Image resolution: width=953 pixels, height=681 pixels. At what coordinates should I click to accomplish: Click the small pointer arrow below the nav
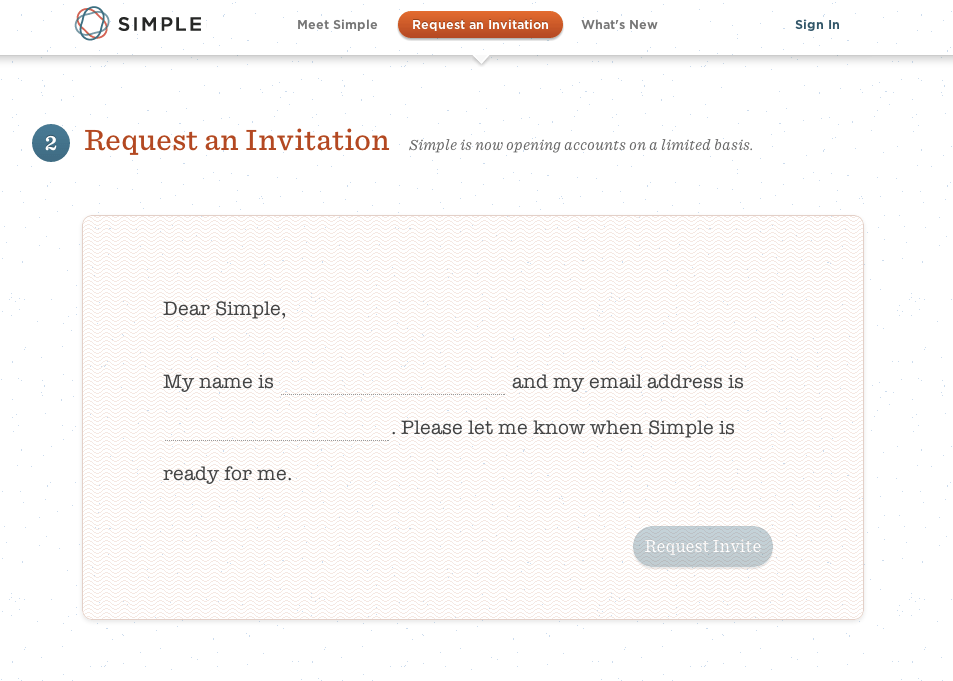pos(481,59)
